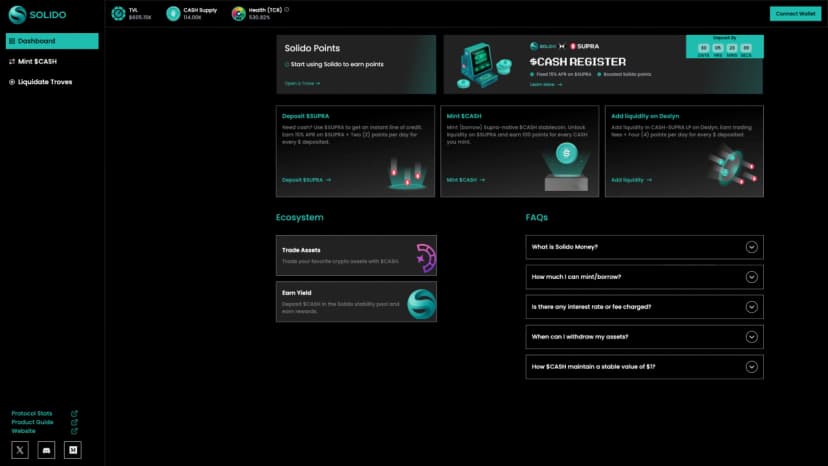Click external-link icon next to Protocol Stats
The height and width of the screenshot is (466, 828).
[x=74, y=413]
